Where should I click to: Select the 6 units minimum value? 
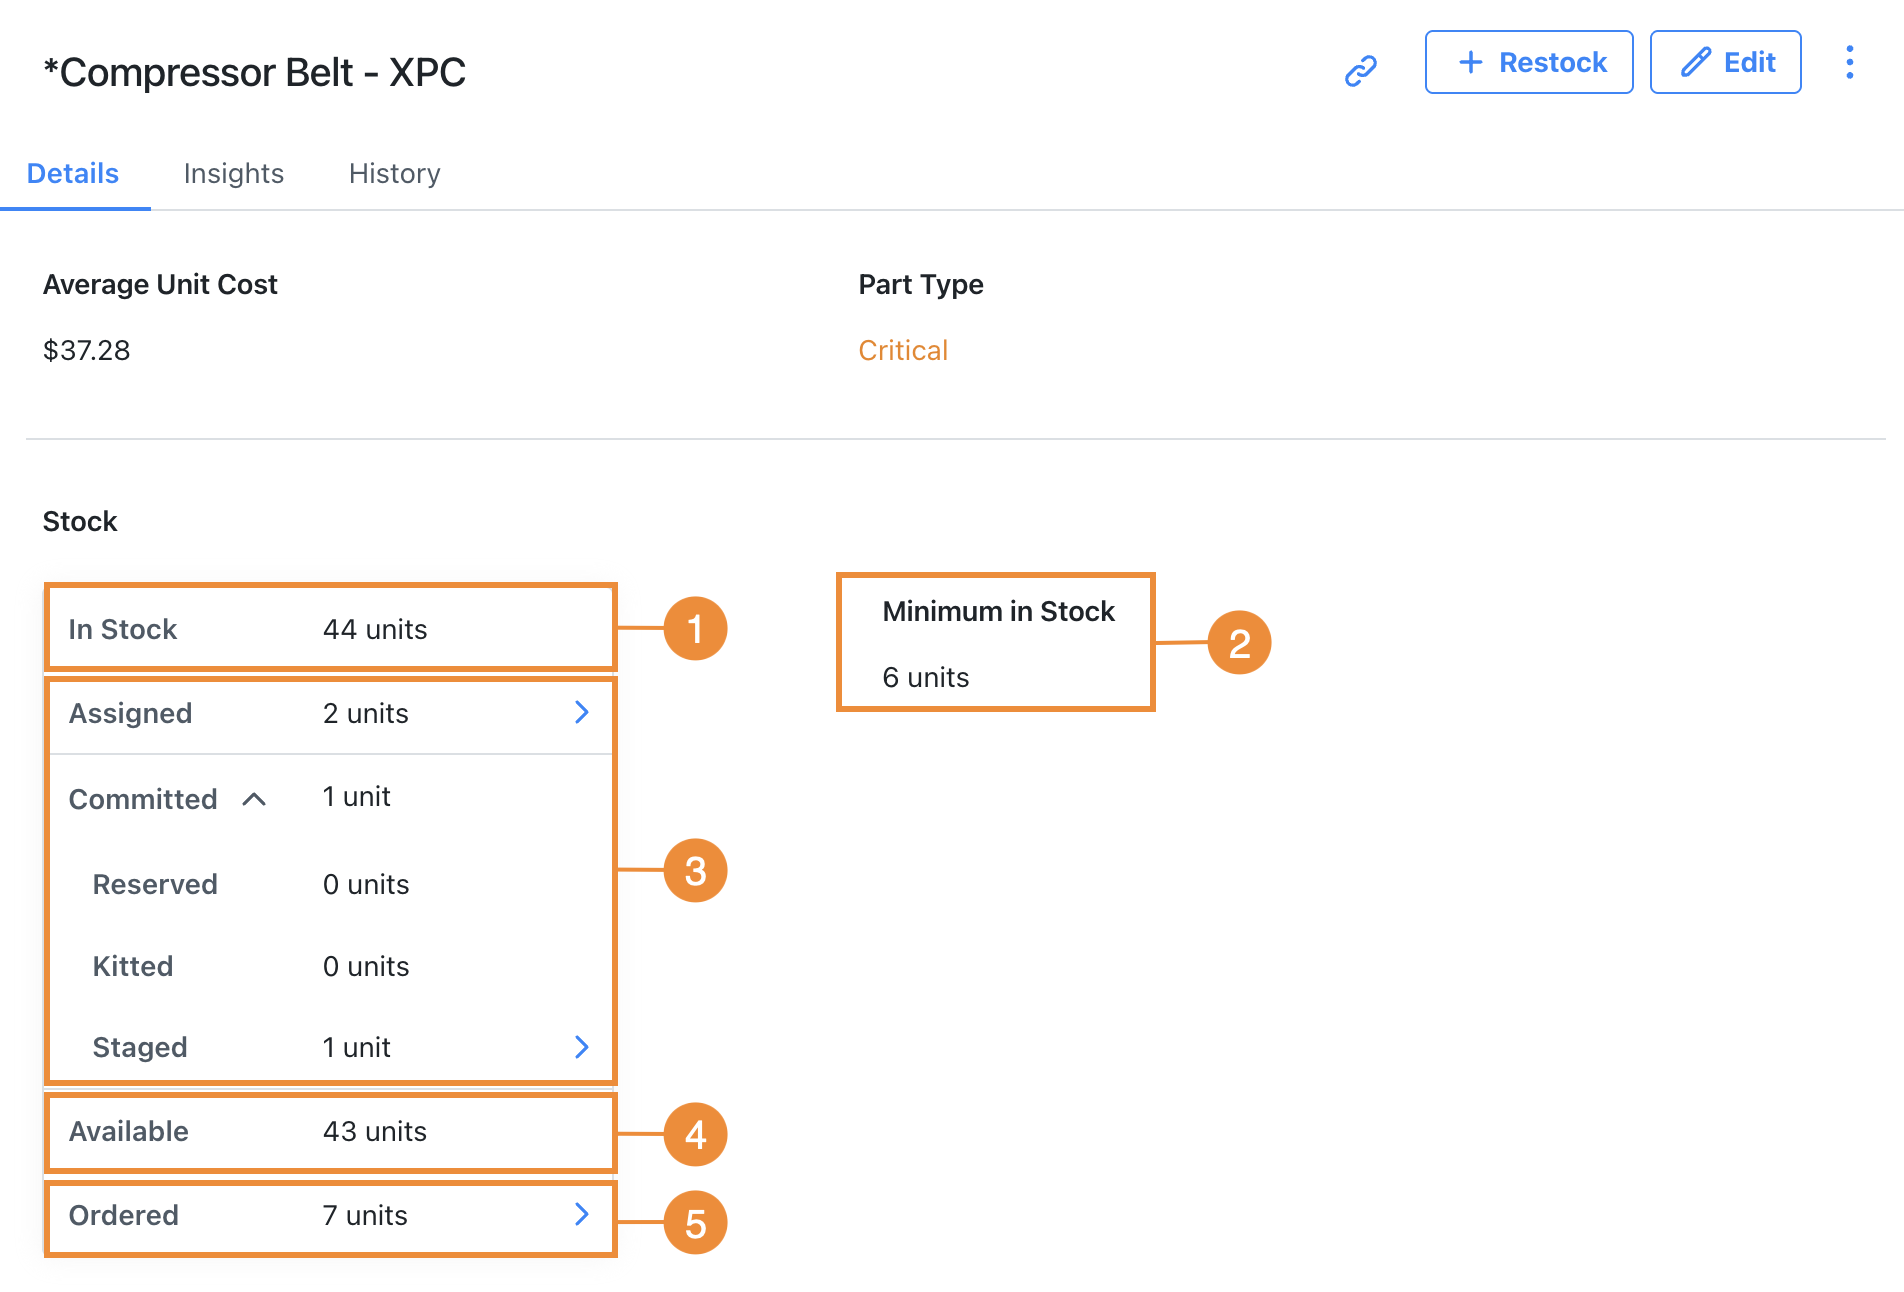(926, 677)
